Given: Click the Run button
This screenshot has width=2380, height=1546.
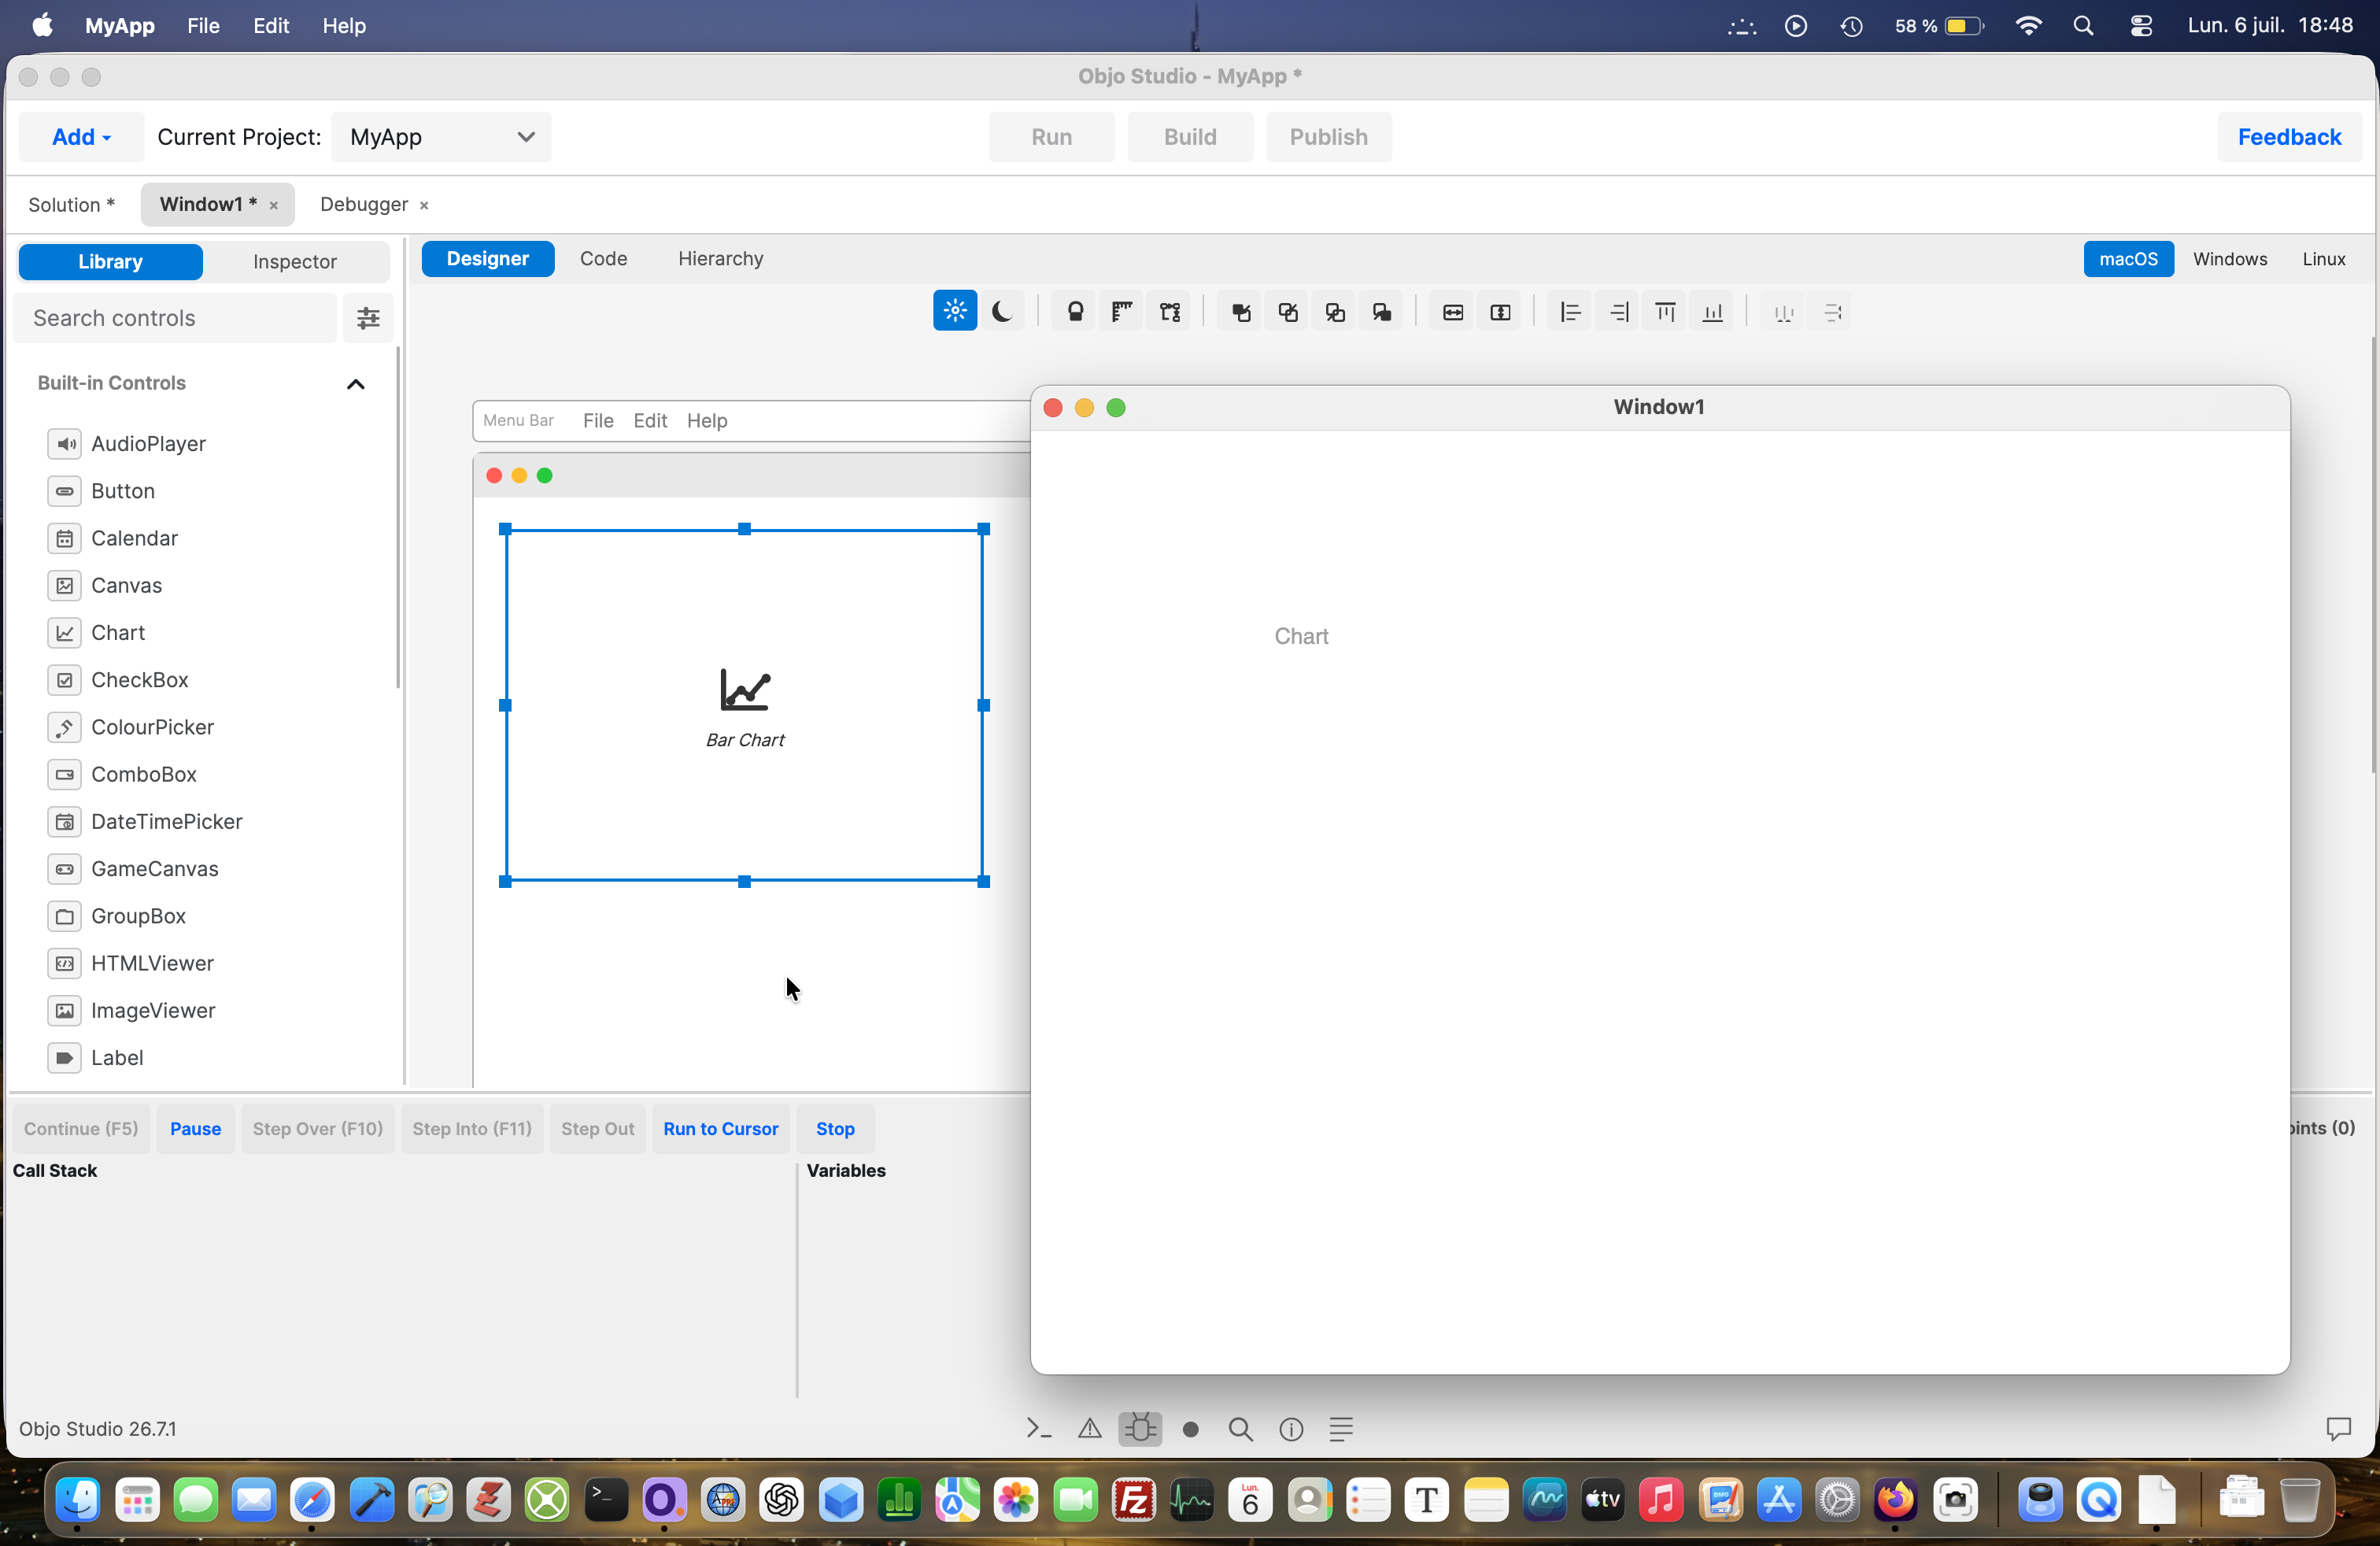Looking at the screenshot, I should click(1051, 137).
